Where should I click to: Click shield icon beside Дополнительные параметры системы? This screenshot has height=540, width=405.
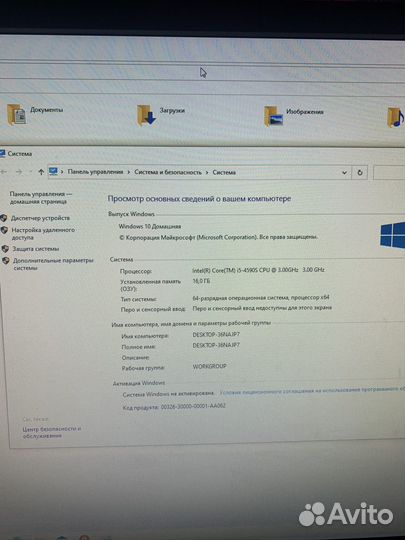tap(6, 260)
